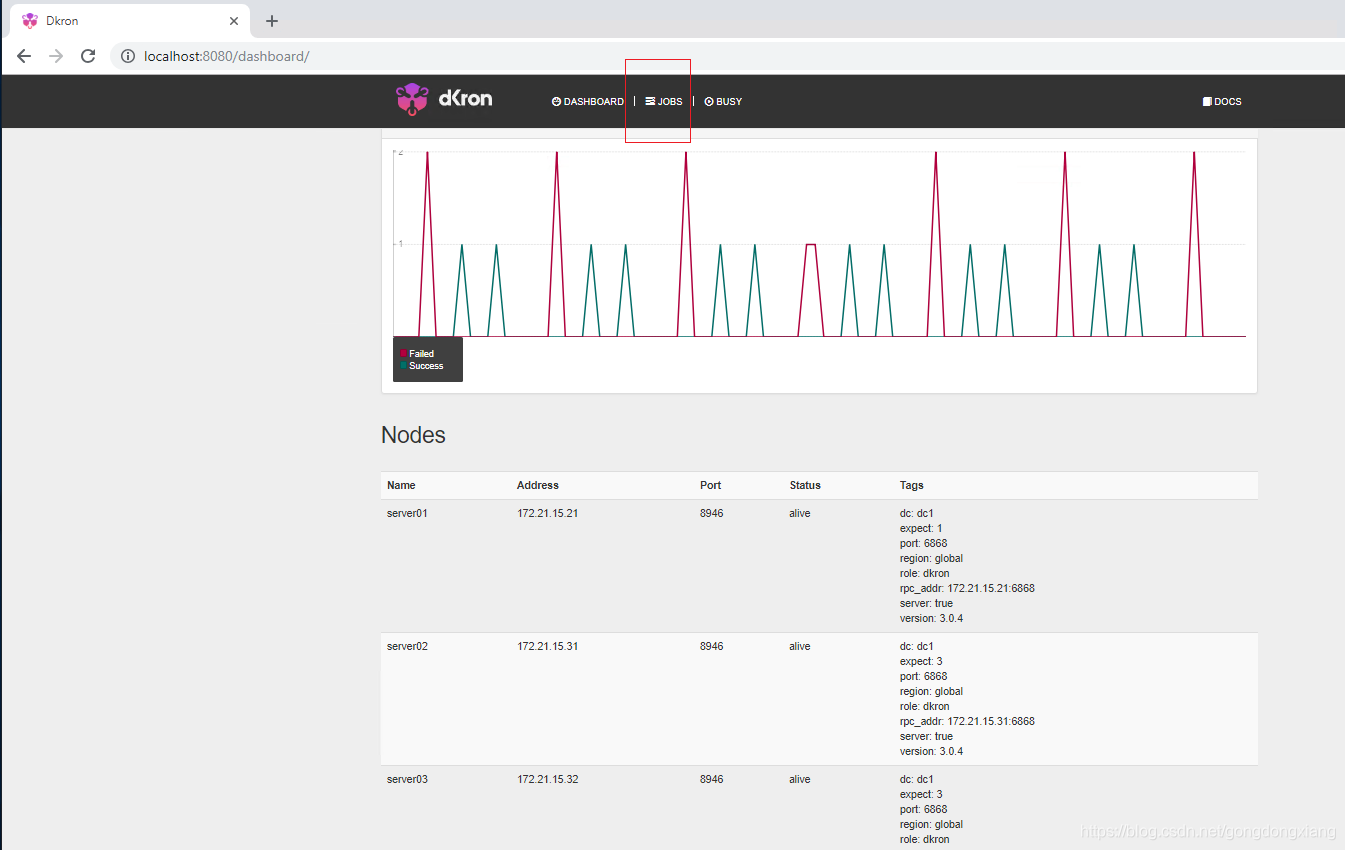The image size is (1345, 850).
Task: Click the Jobs list icon in navbar
Action: [650, 102]
